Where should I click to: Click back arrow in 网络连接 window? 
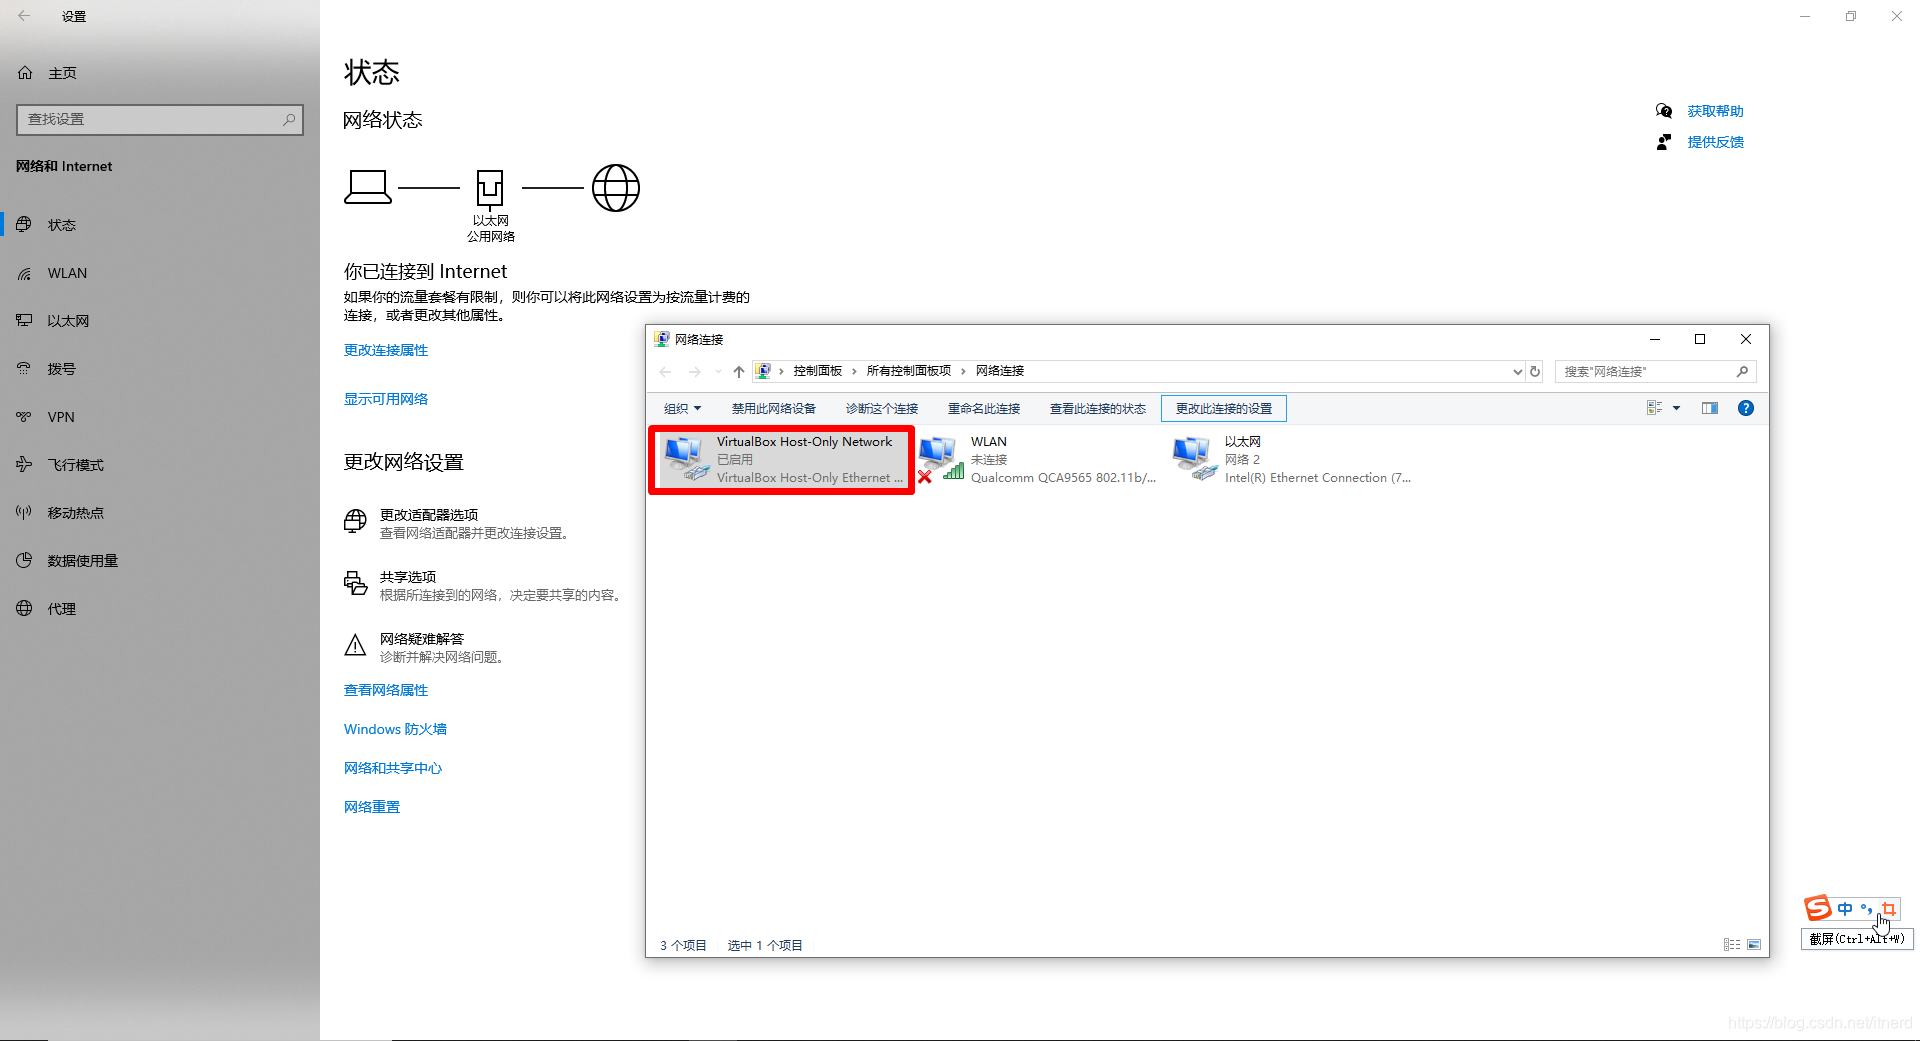[x=665, y=371]
